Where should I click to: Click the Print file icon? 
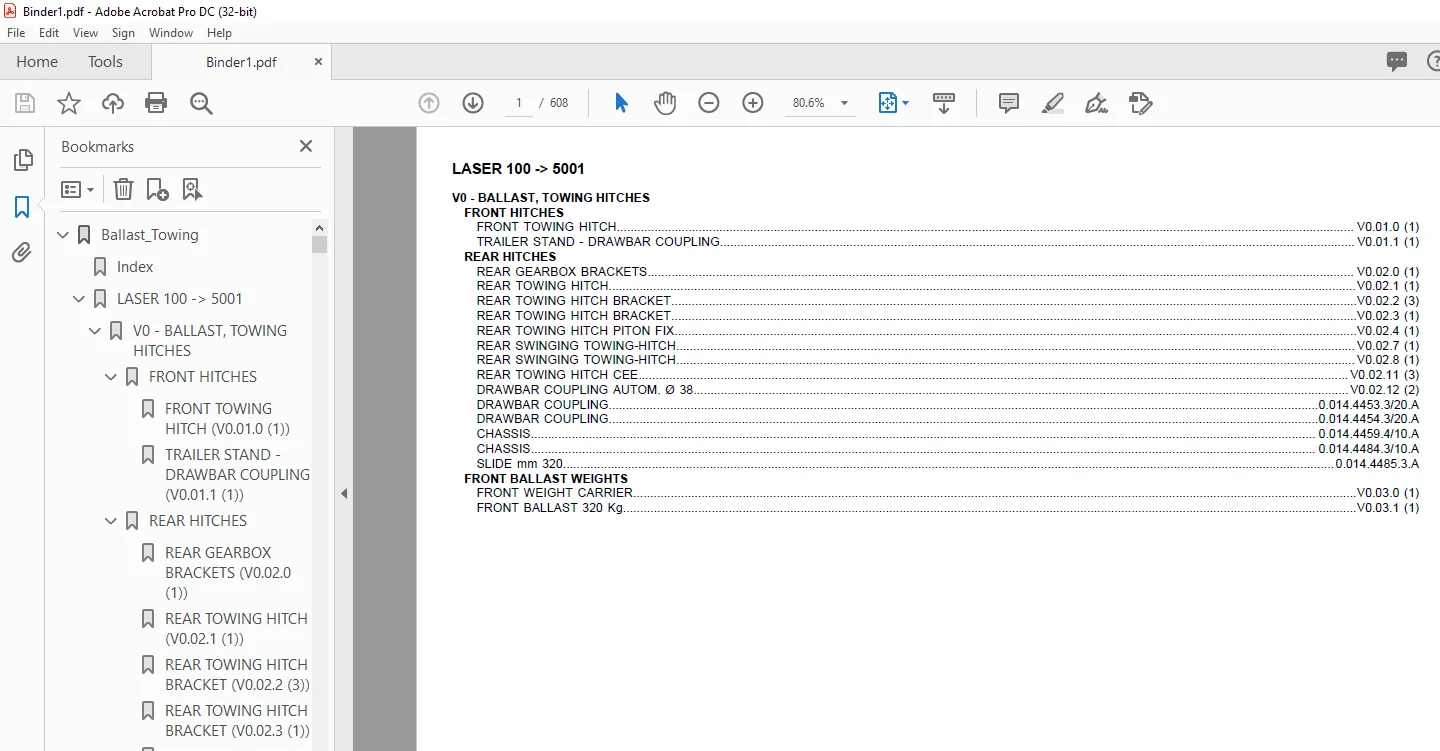point(156,103)
